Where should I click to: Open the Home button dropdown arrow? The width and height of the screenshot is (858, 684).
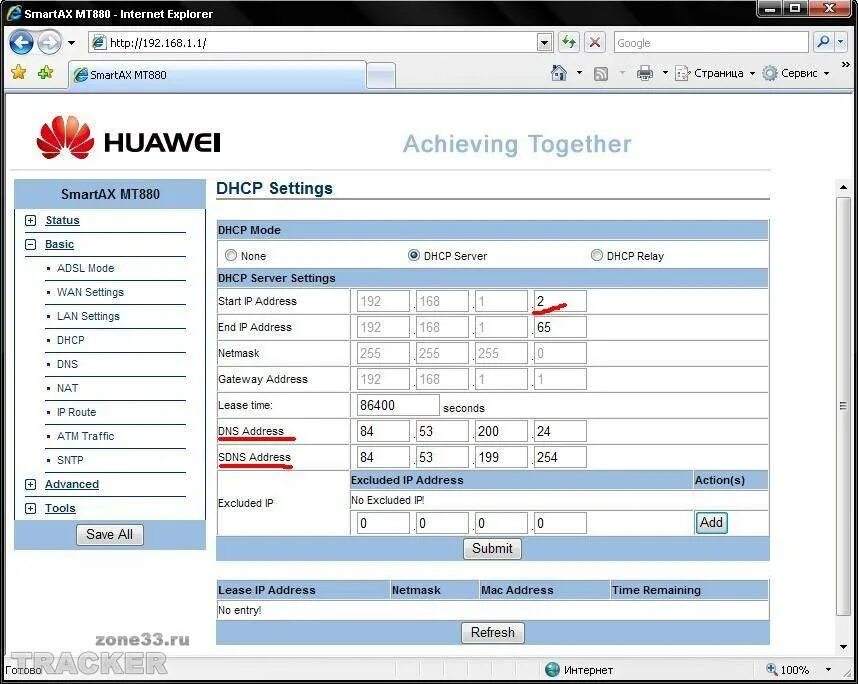[579, 73]
